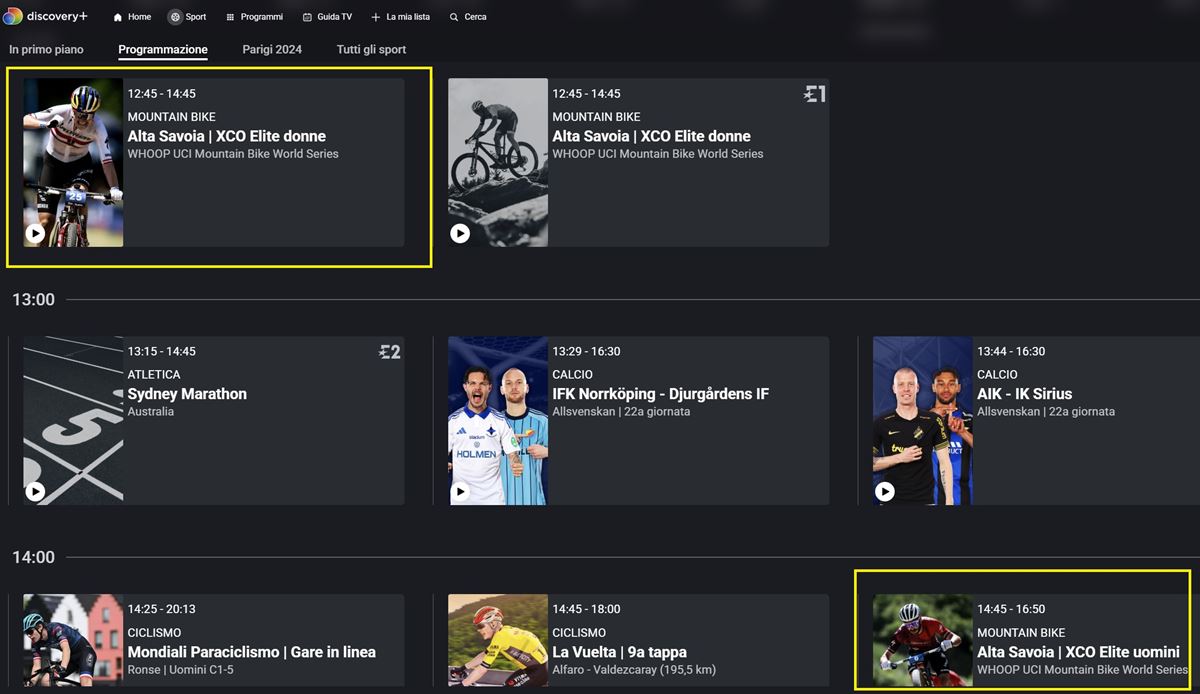
Task: Click the IFK Norrköping - Djurgårdens IF title
Action: [x=661, y=394]
